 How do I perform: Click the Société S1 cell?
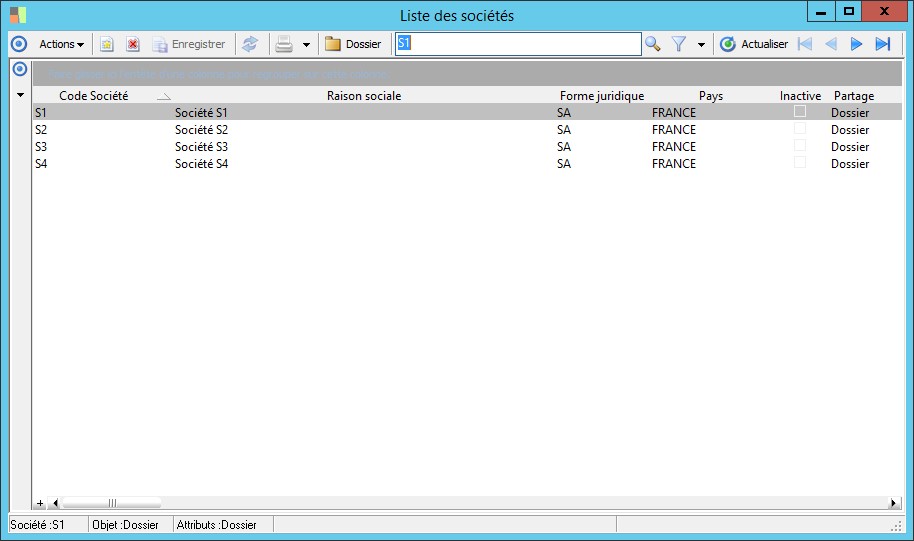[x=201, y=113]
